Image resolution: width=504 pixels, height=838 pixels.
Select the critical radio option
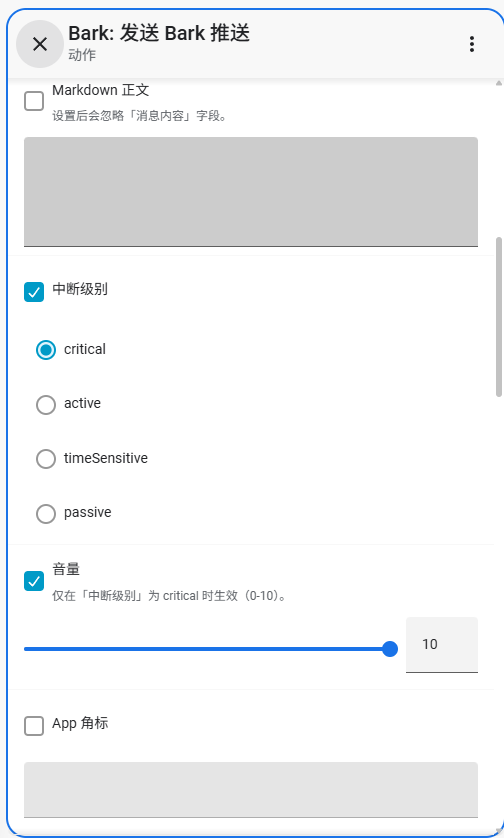coord(46,350)
